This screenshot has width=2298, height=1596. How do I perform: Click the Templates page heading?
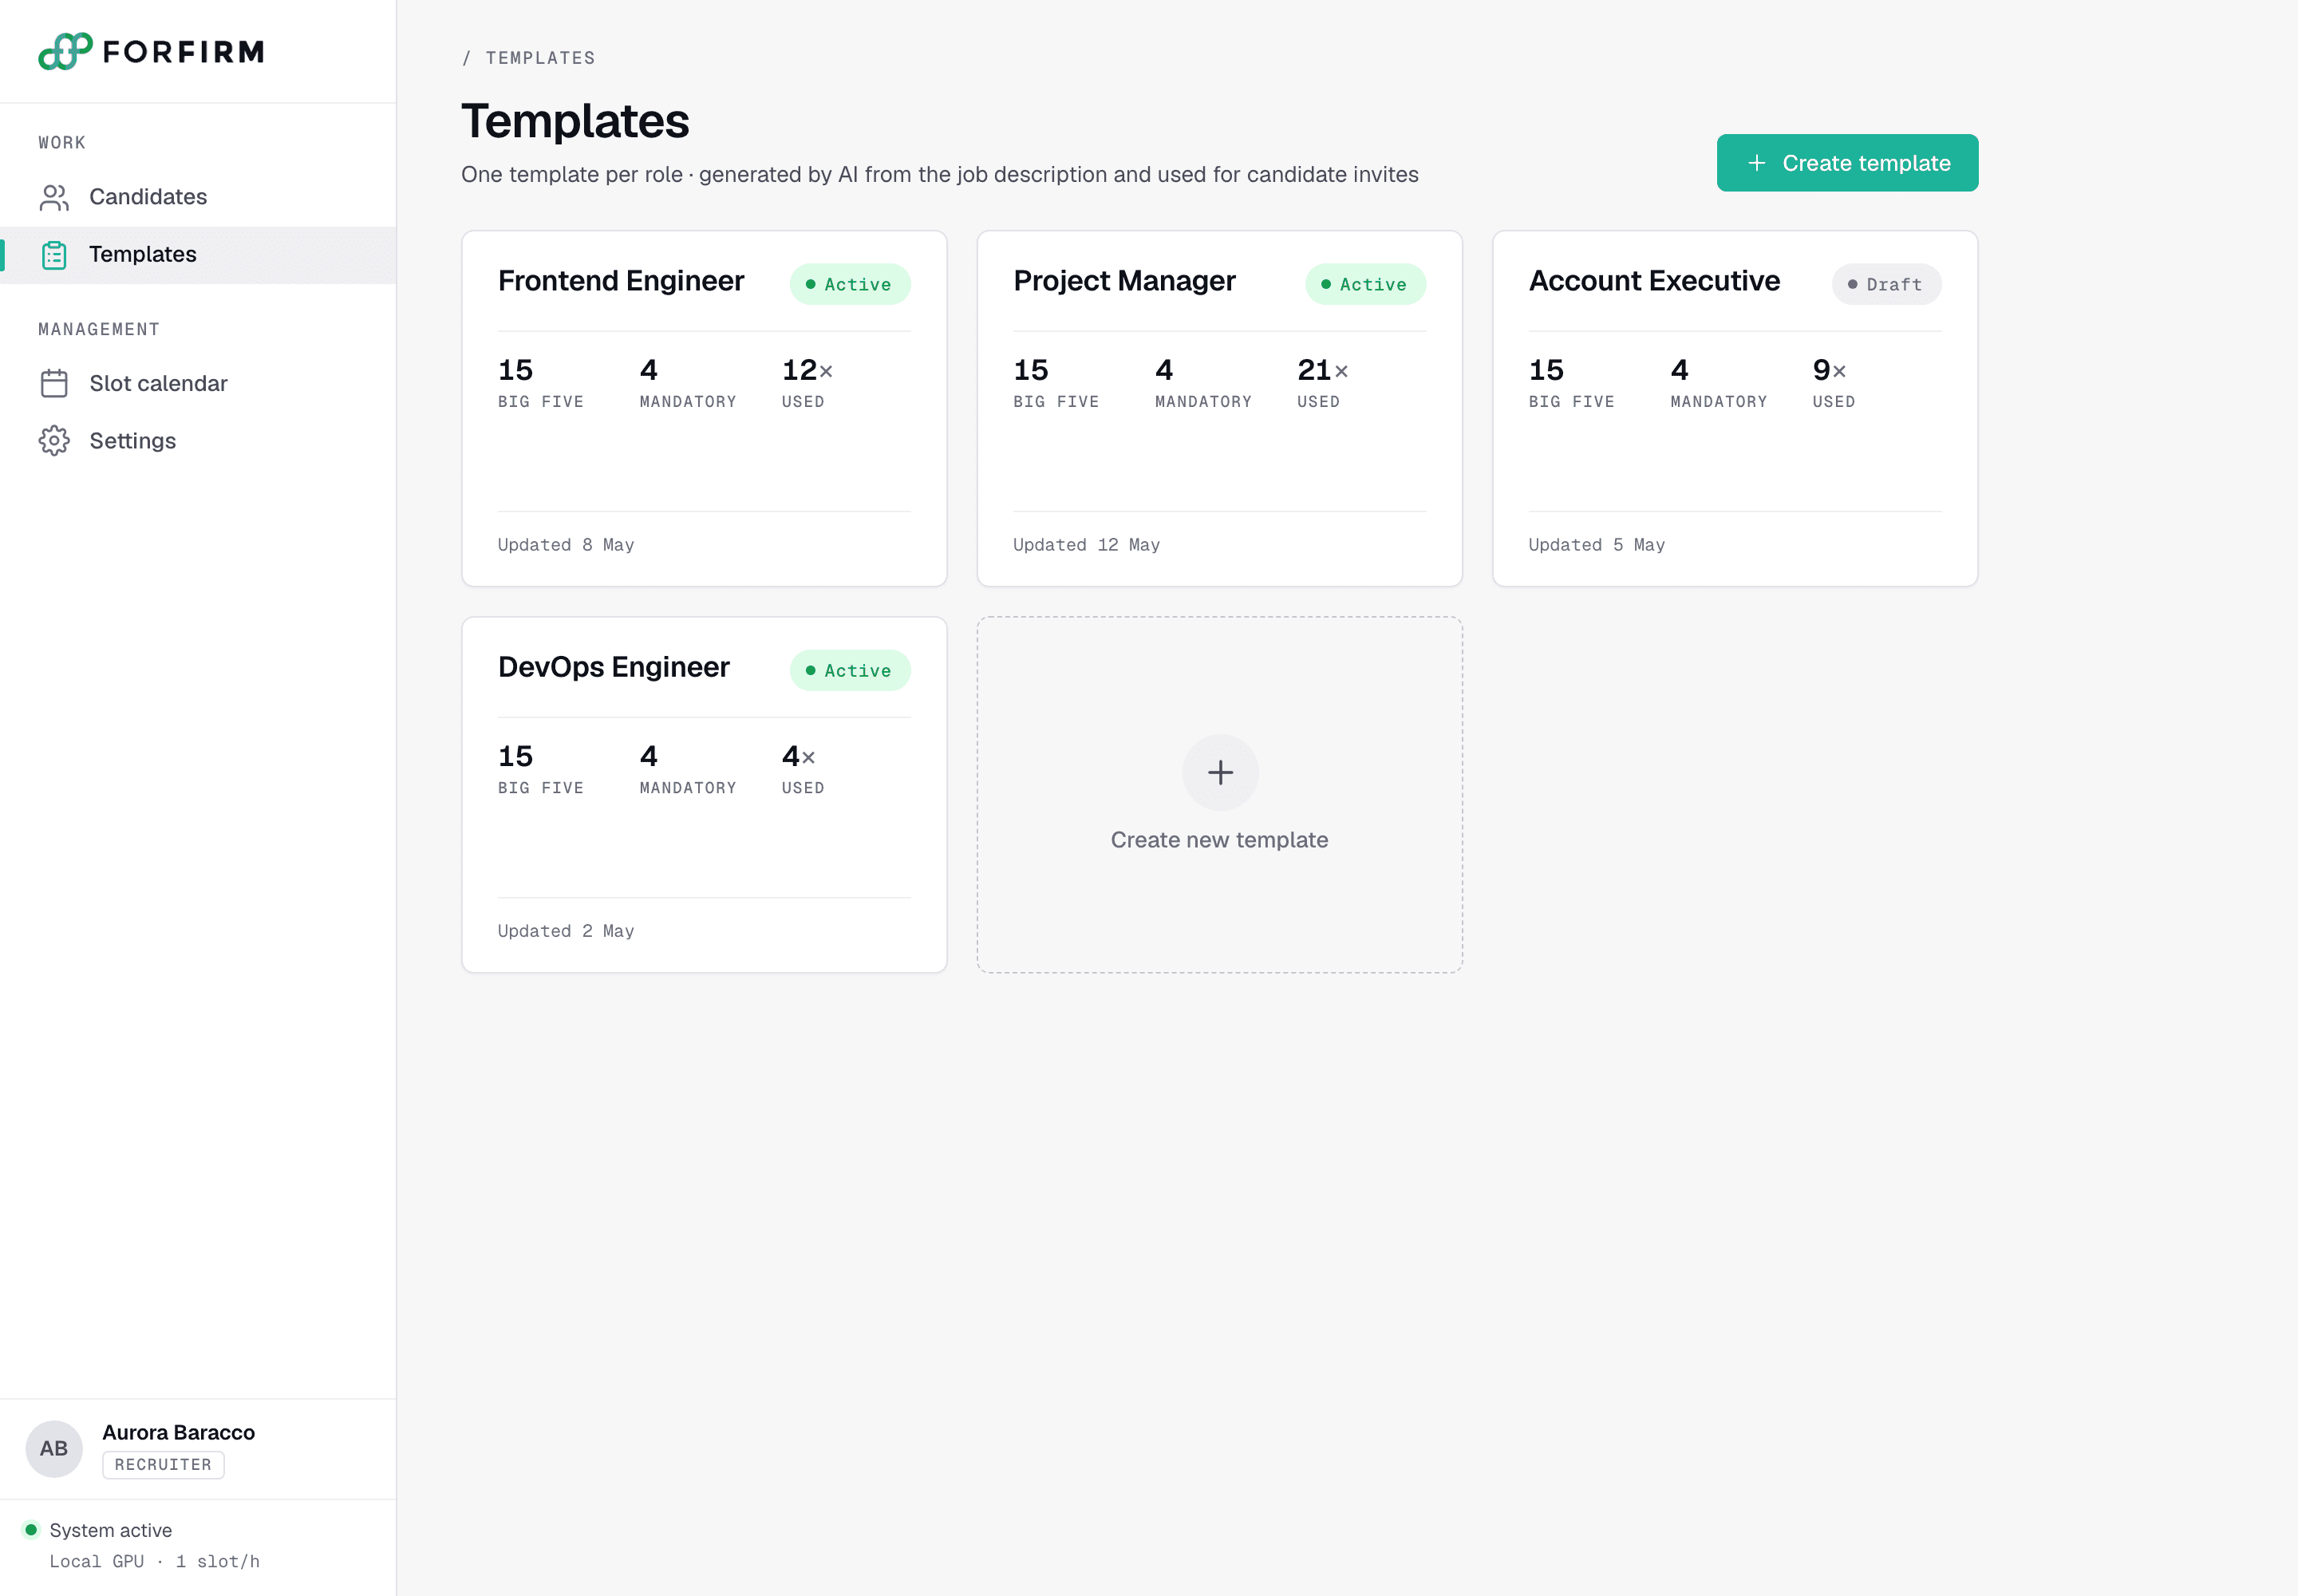click(x=575, y=121)
